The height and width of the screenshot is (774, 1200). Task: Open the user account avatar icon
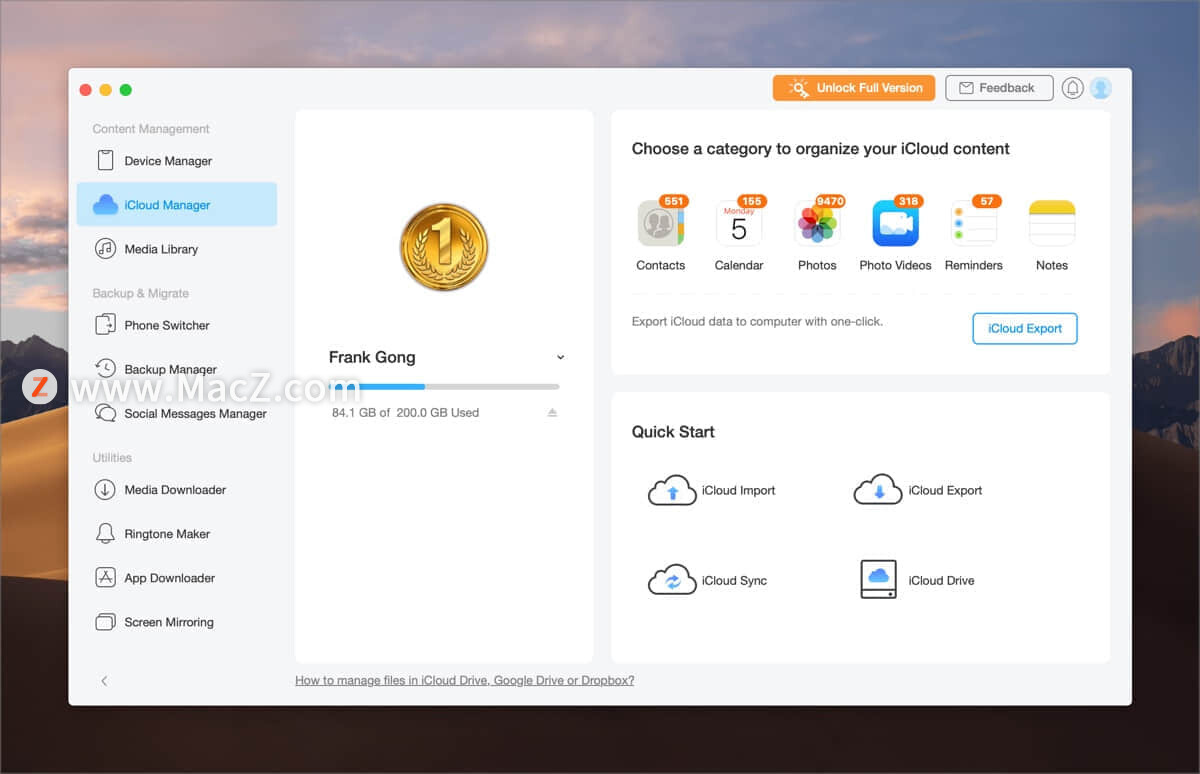pyautogui.click(x=1101, y=88)
